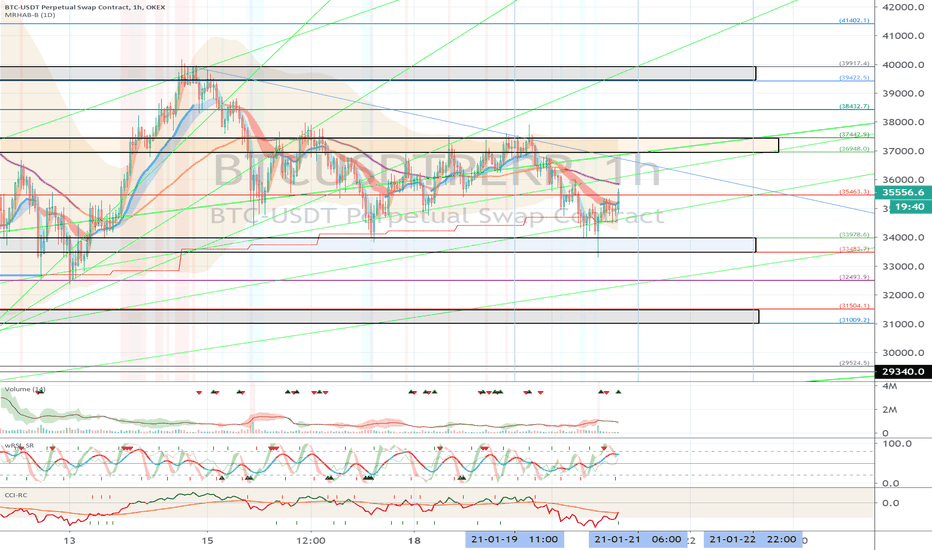932x550 pixels.
Task: Click the 37000.0 price axis label
Action: click(903, 151)
